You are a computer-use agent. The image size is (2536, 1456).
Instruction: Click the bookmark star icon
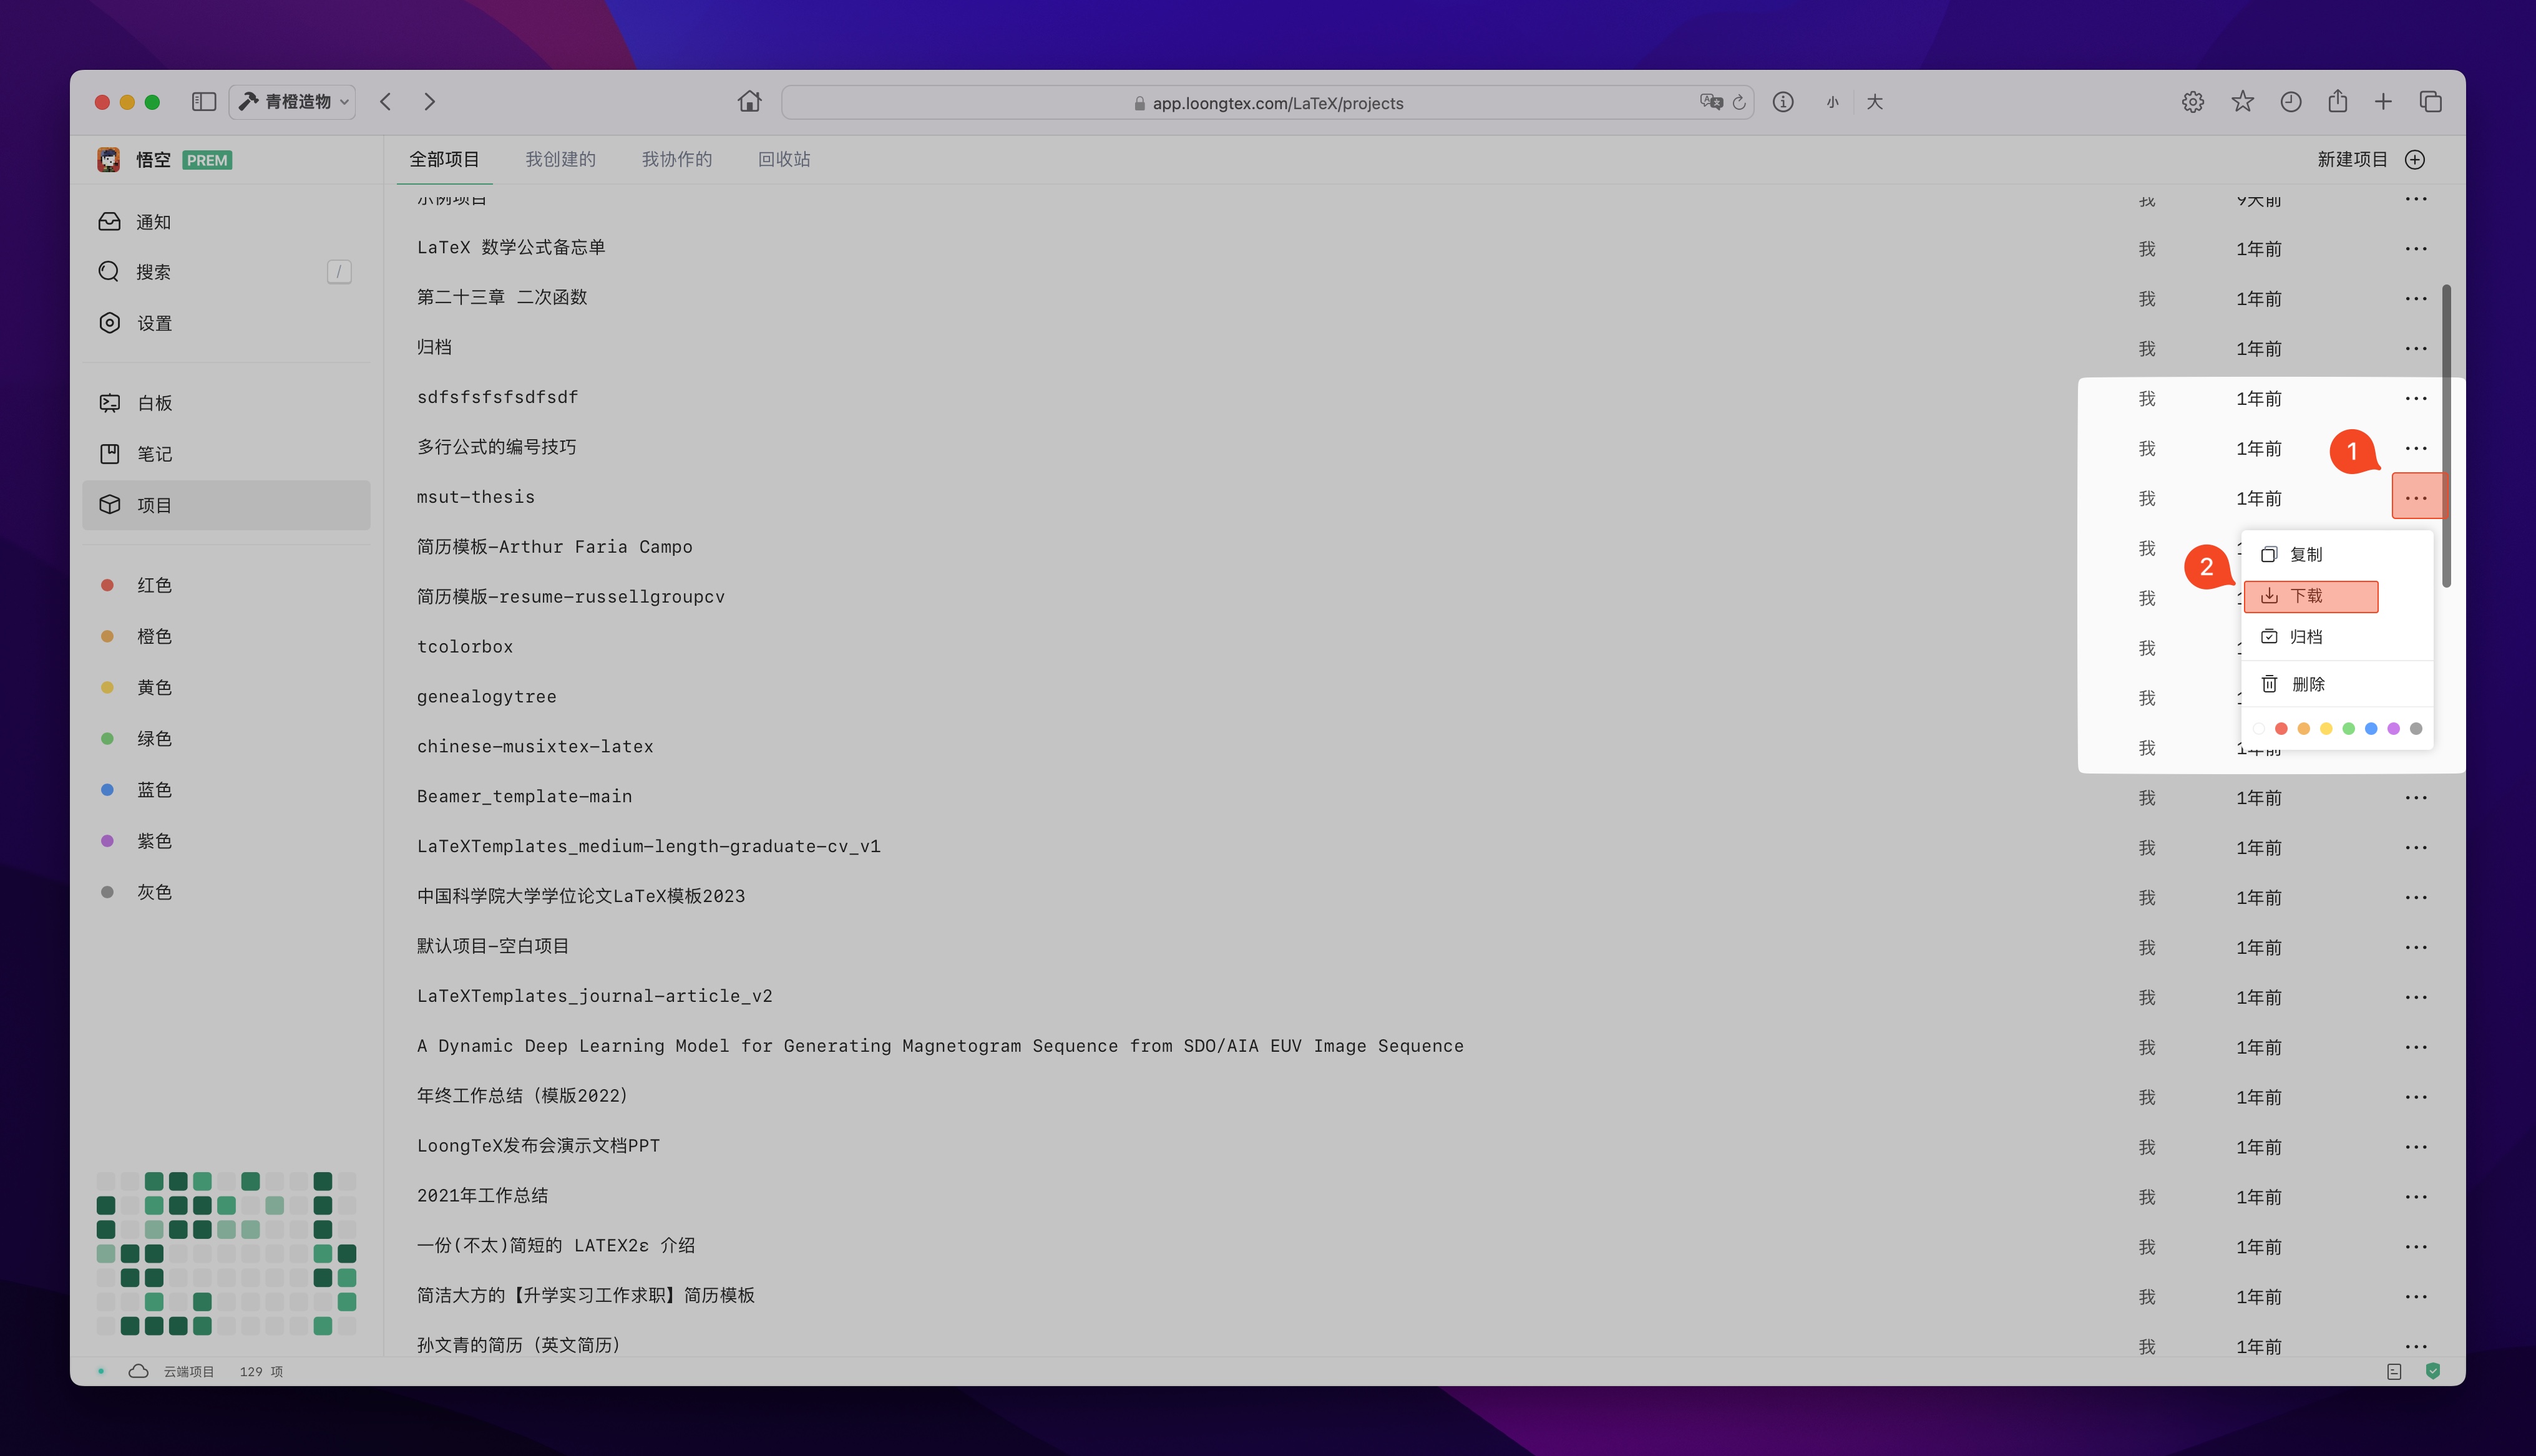click(2242, 102)
